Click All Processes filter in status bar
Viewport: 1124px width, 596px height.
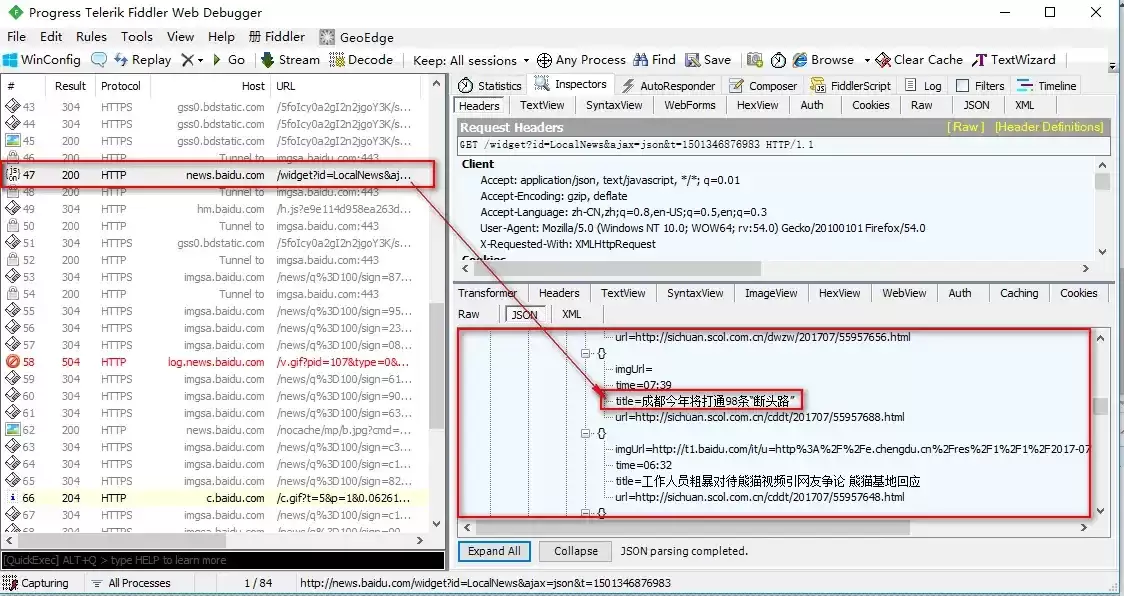tap(131, 583)
